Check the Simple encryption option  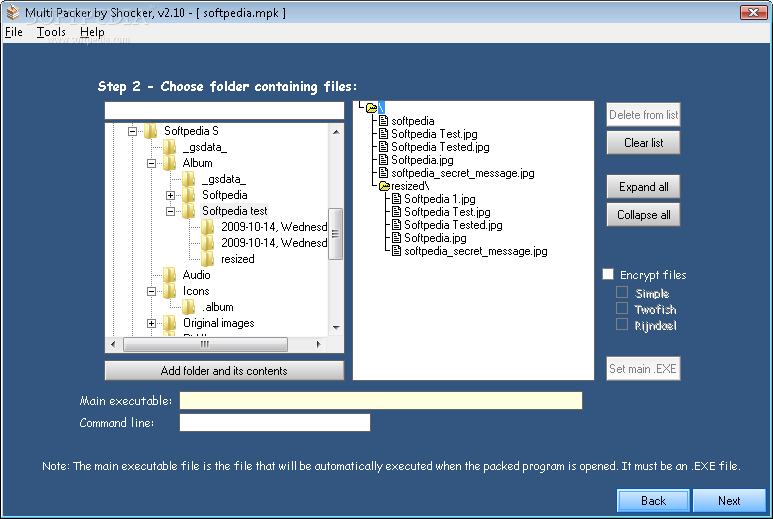(622, 293)
